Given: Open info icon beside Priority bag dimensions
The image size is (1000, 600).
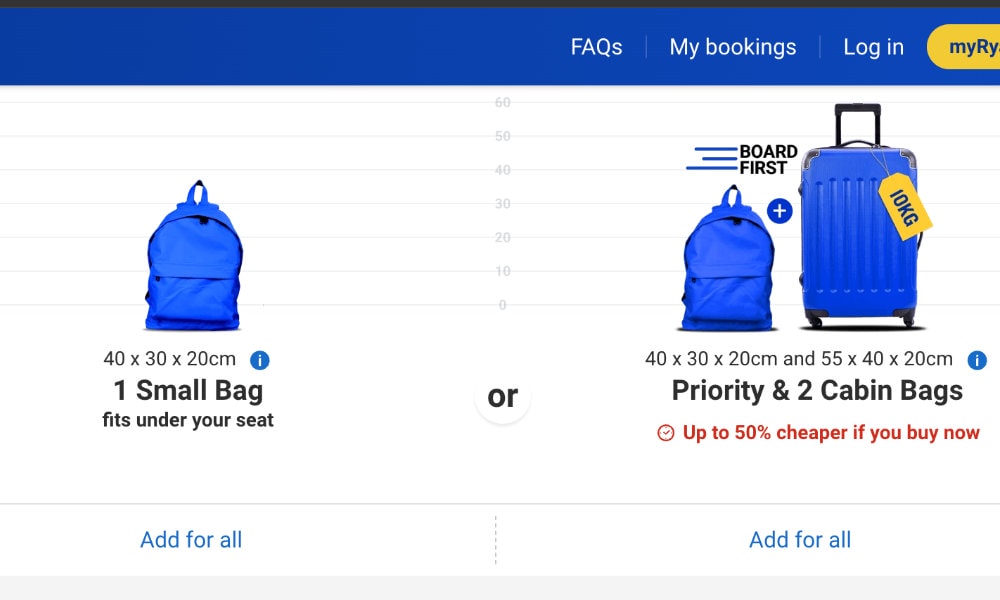Looking at the screenshot, I should pyautogui.click(x=977, y=360).
